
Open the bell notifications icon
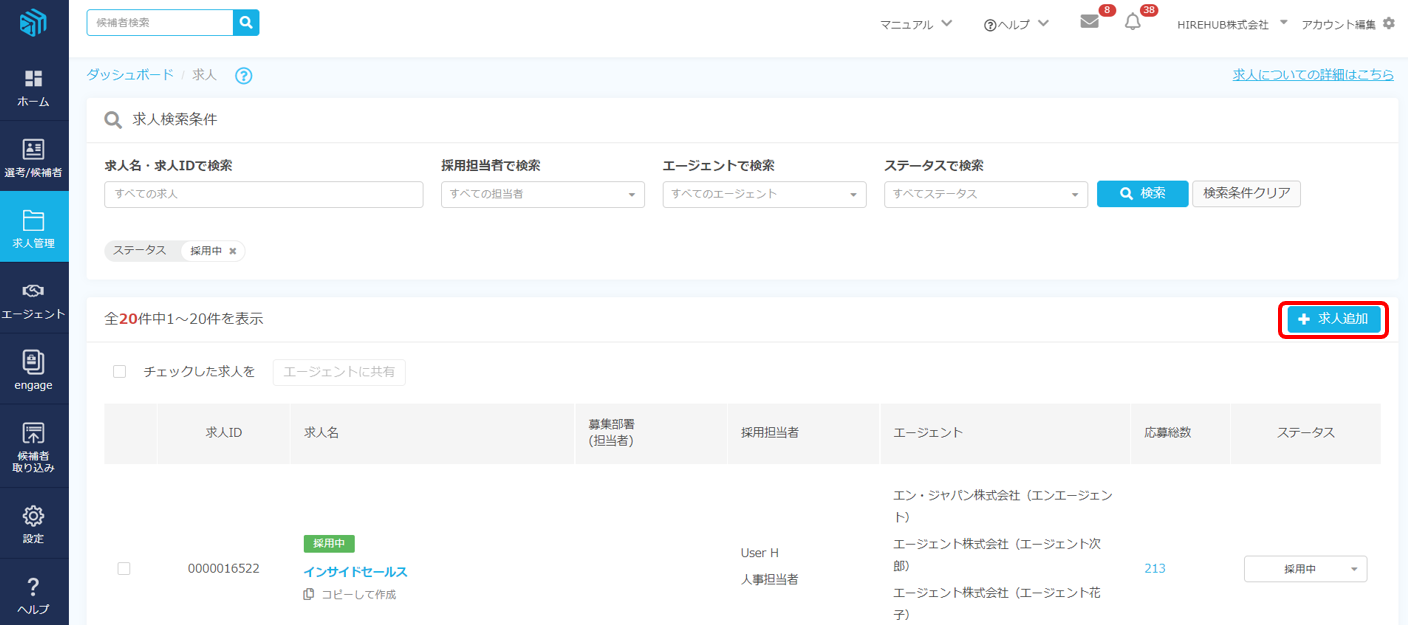coord(1132,22)
